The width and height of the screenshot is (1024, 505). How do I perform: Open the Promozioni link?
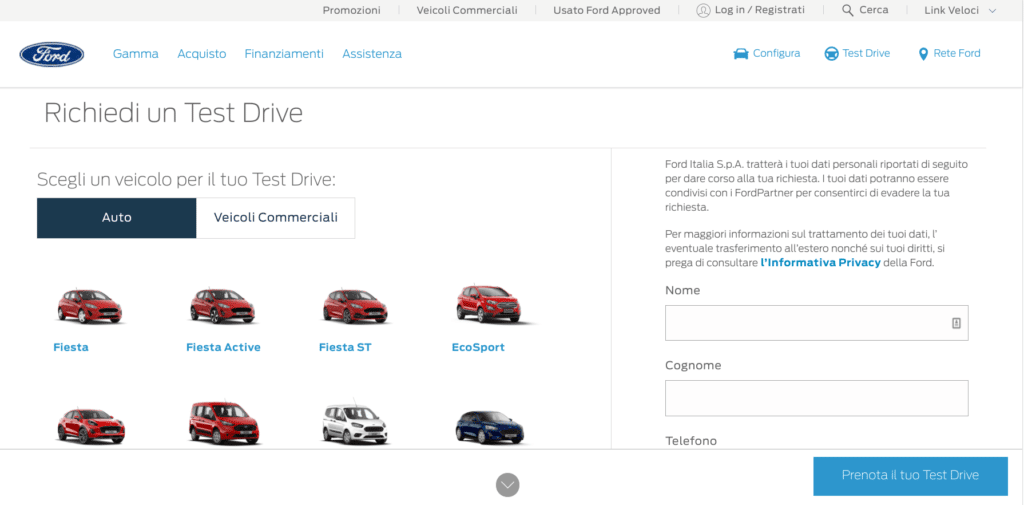(351, 10)
